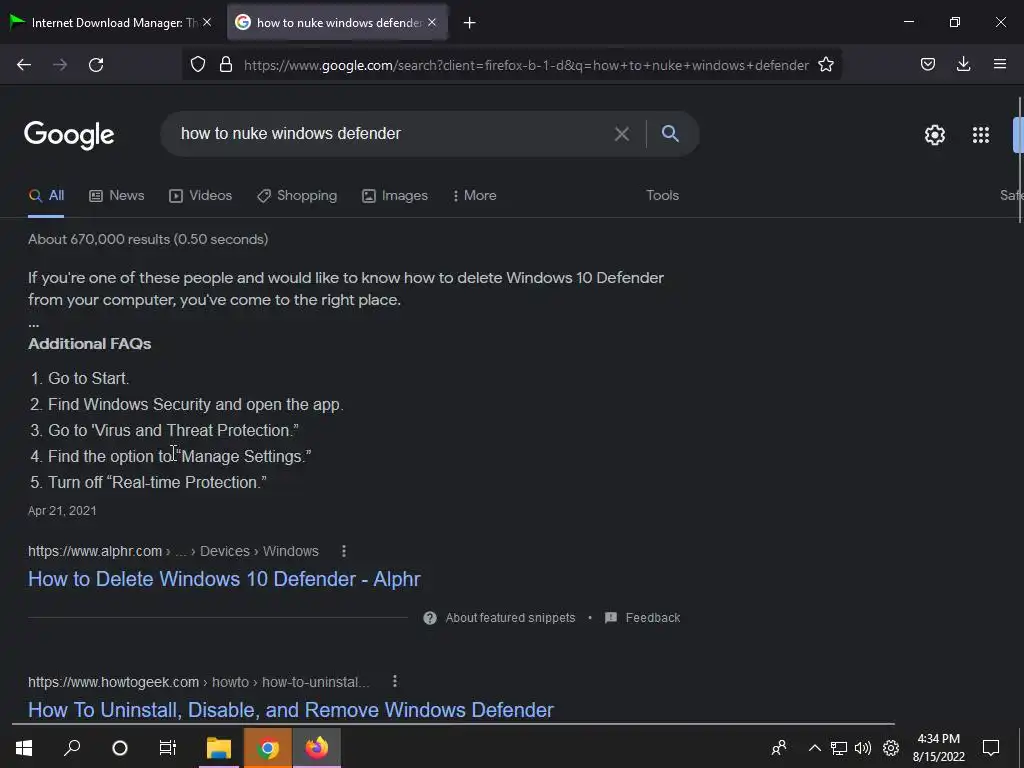Image resolution: width=1024 pixels, height=768 pixels.
Task: Open the Firefox application menu
Action: point(1000,64)
